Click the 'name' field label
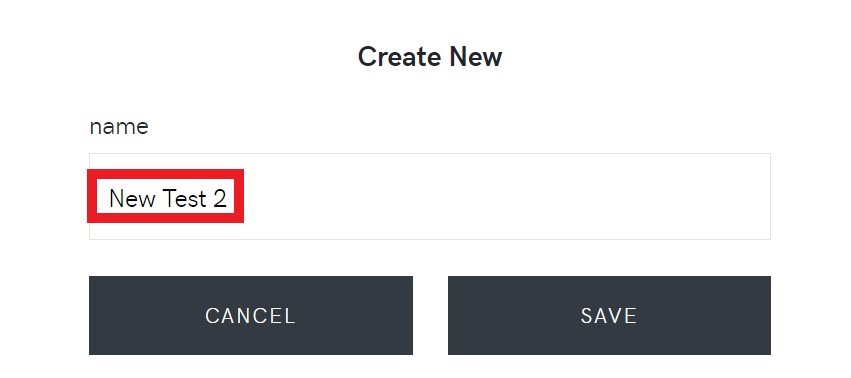The width and height of the screenshot is (851, 378). tap(119, 127)
